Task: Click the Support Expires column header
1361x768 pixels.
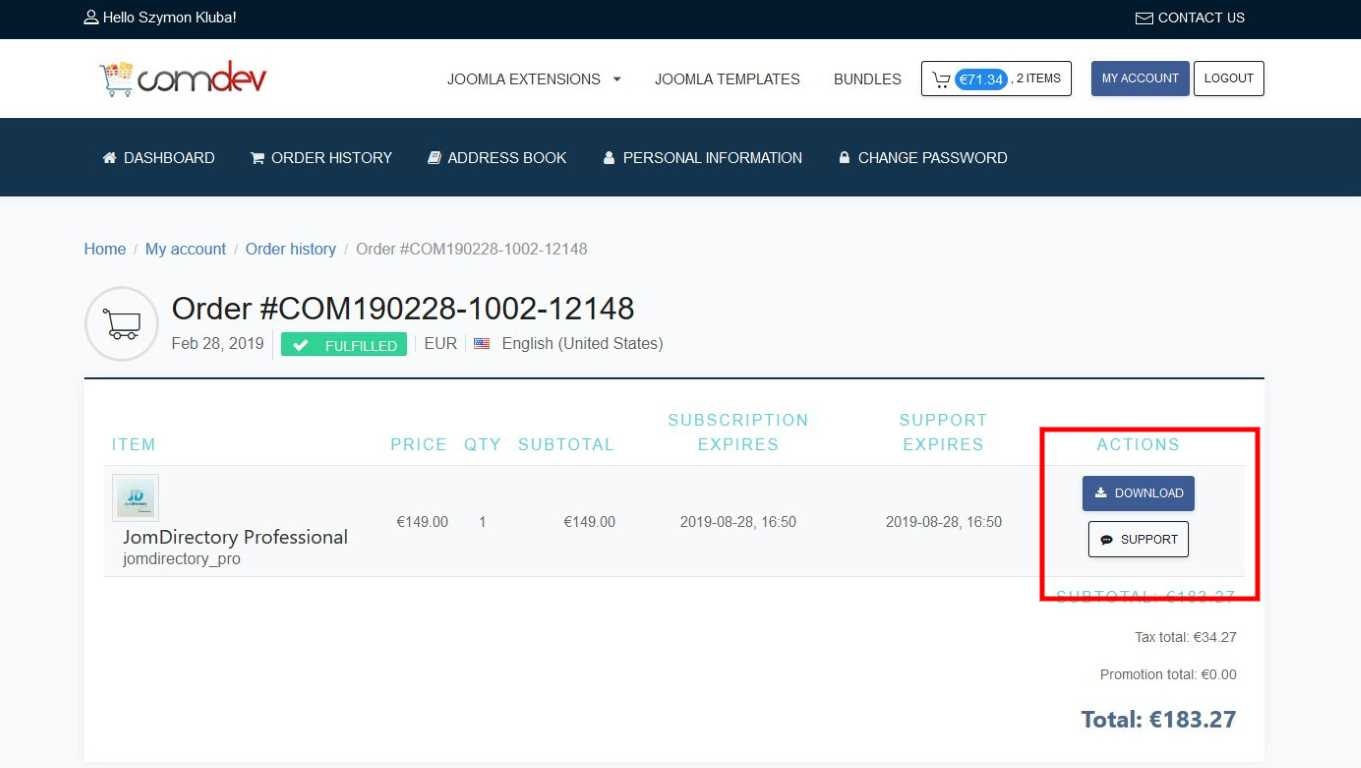Action: pos(943,432)
